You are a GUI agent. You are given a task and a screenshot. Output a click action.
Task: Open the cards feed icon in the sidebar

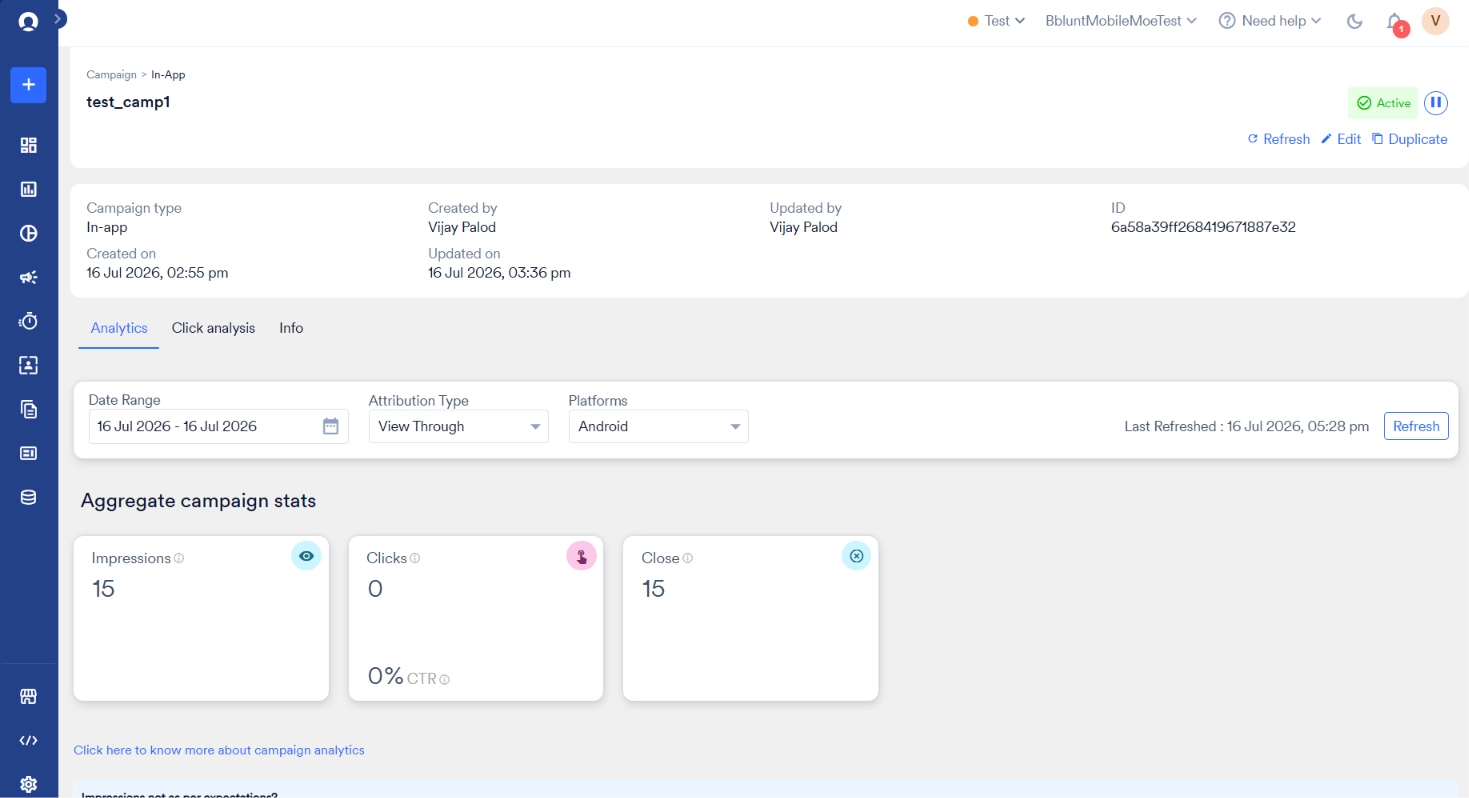pyautogui.click(x=28, y=453)
